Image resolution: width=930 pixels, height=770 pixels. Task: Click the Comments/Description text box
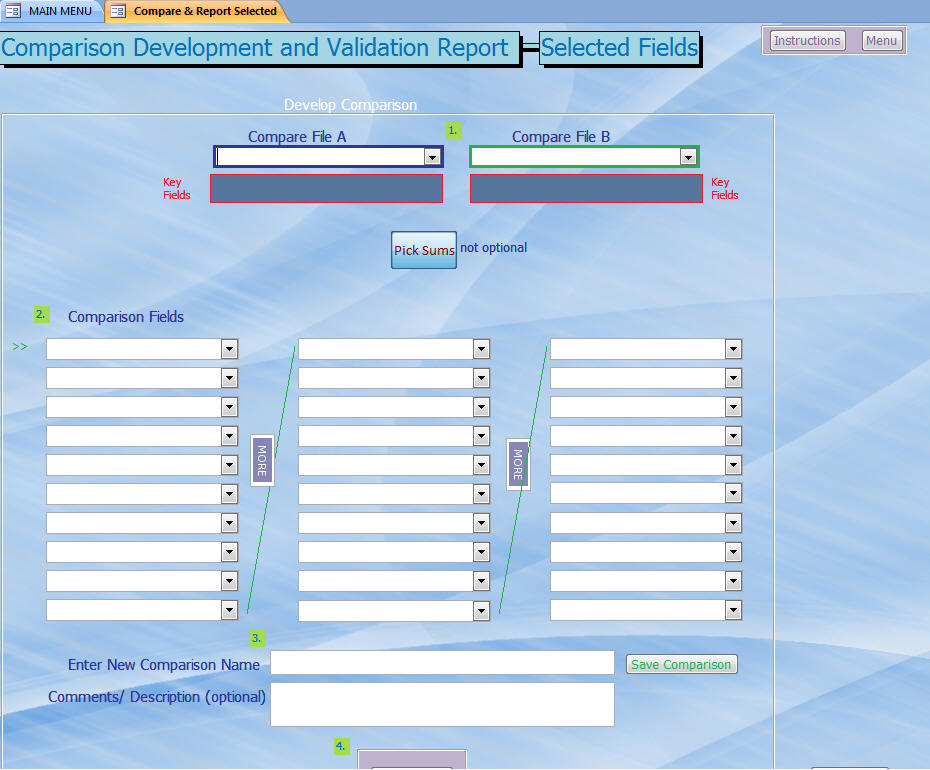tap(442, 704)
